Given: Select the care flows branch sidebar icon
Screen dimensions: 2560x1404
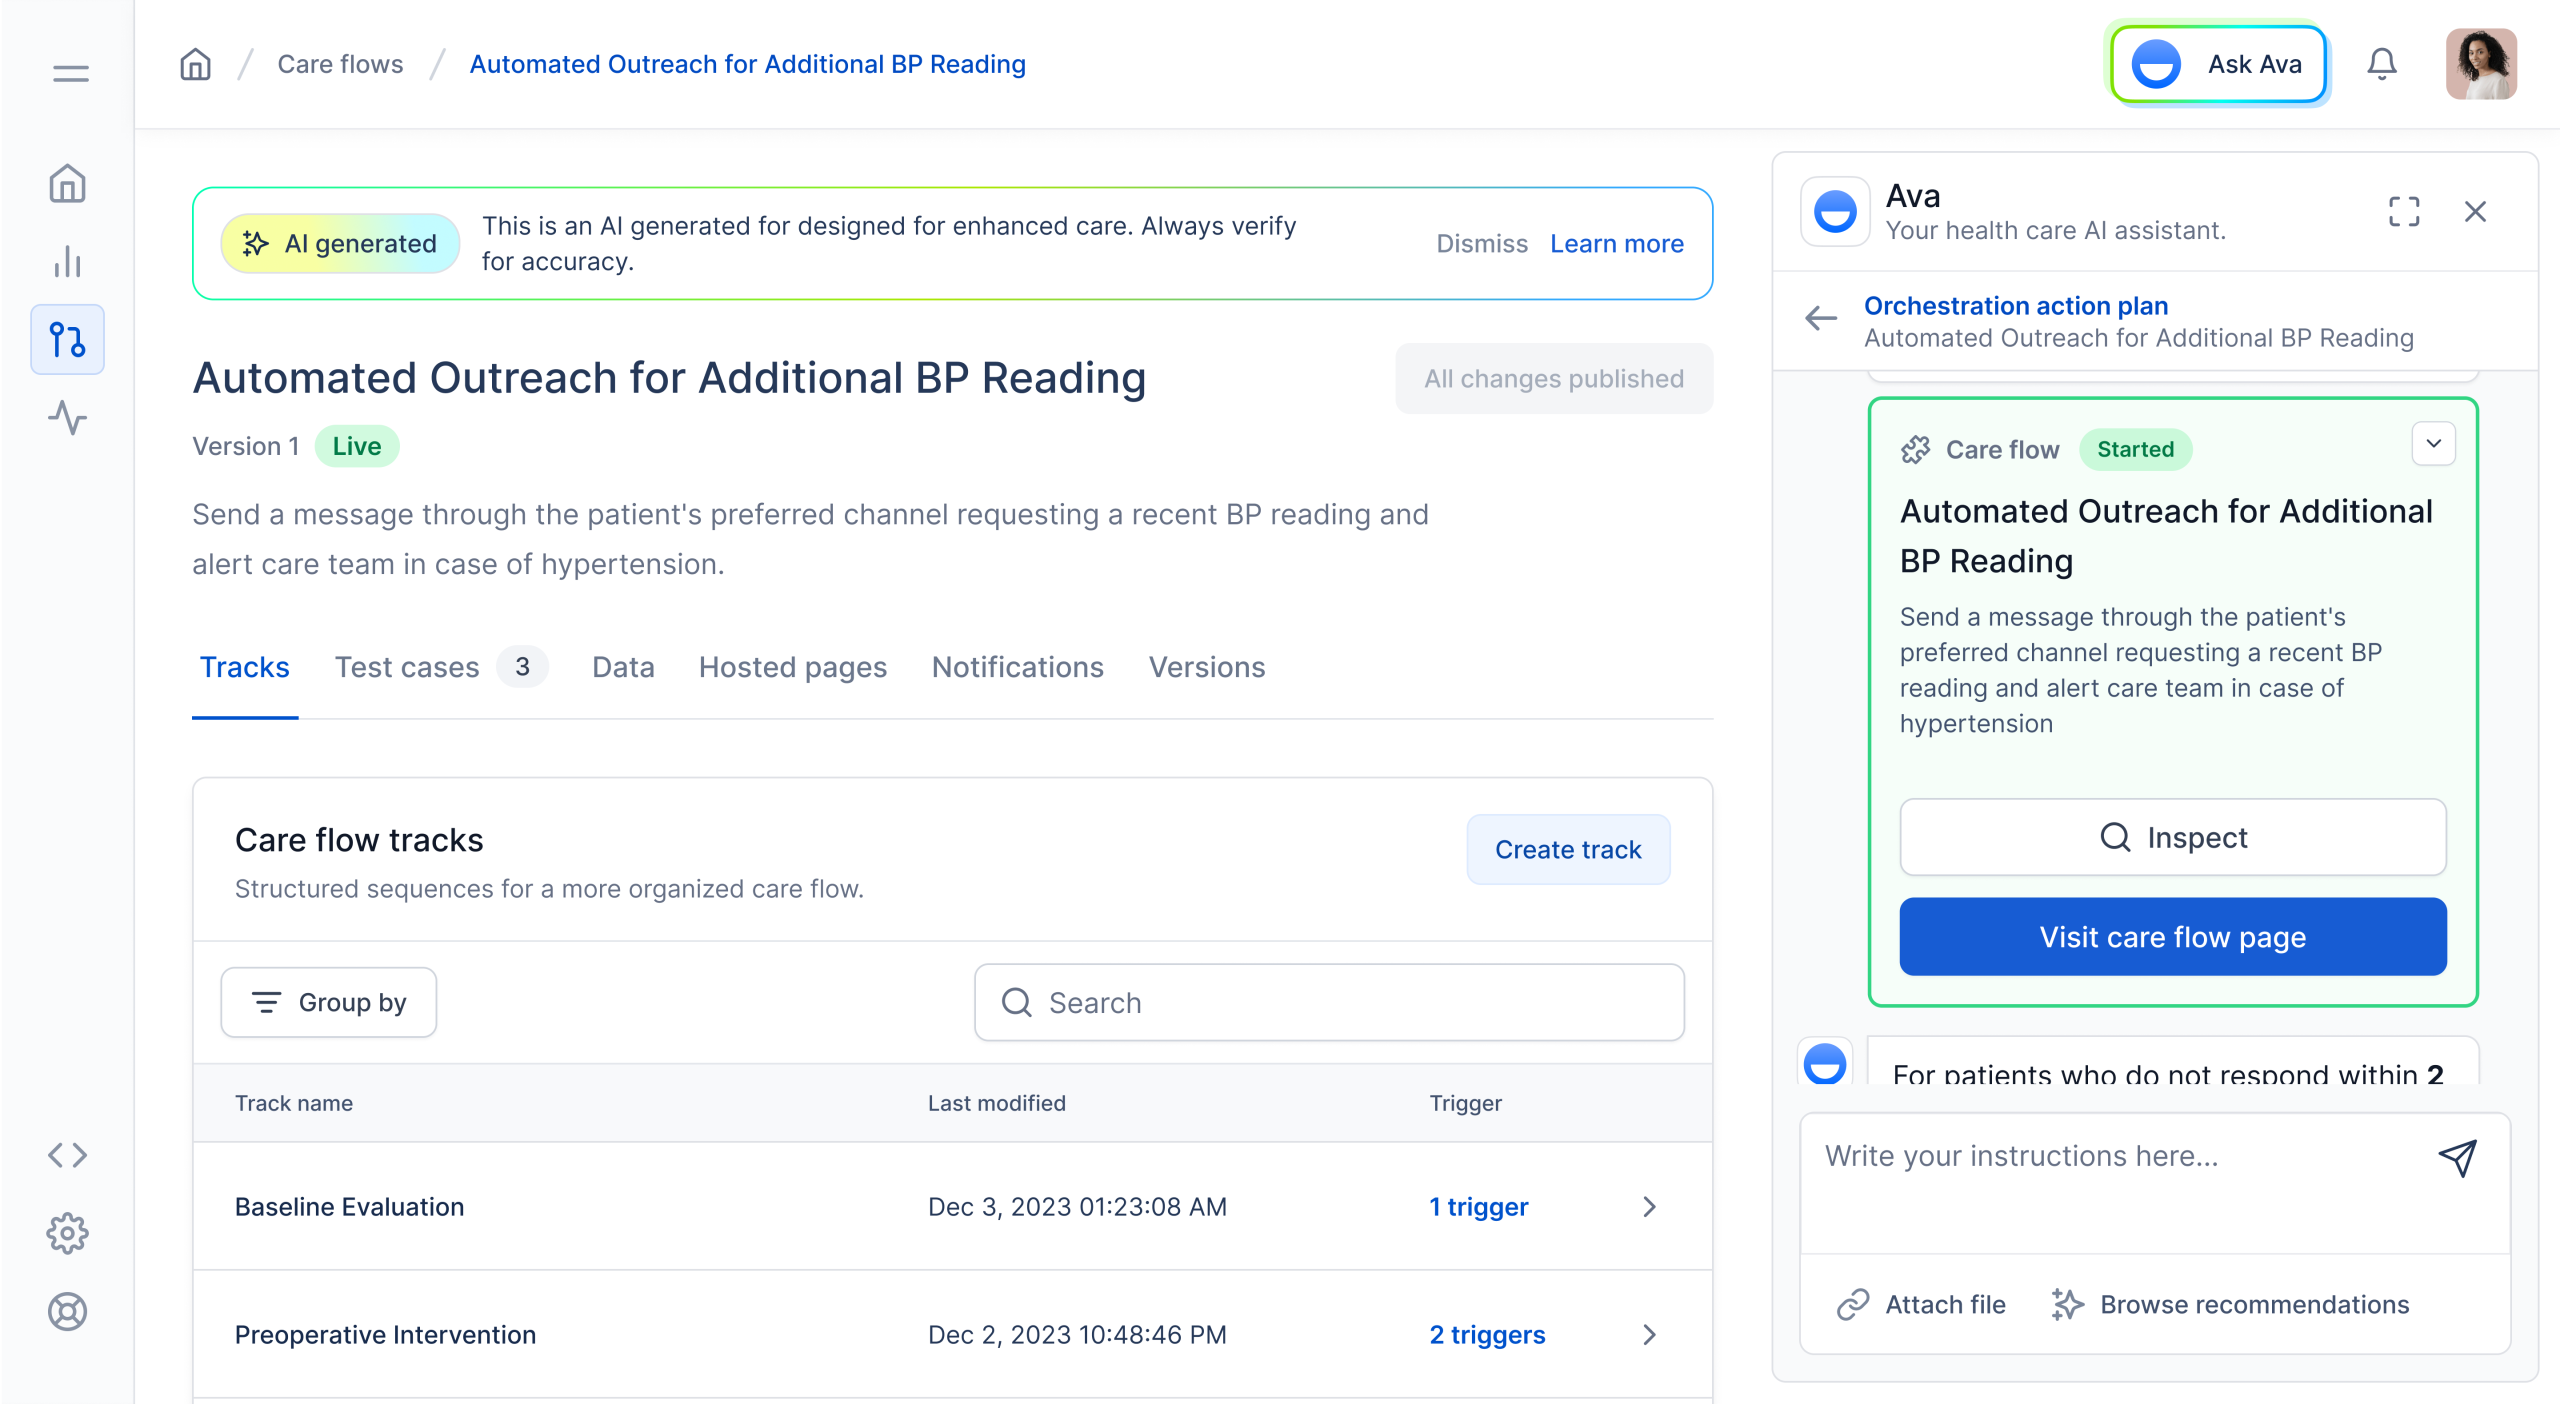Looking at the screenshot, I should click(67, 340).
